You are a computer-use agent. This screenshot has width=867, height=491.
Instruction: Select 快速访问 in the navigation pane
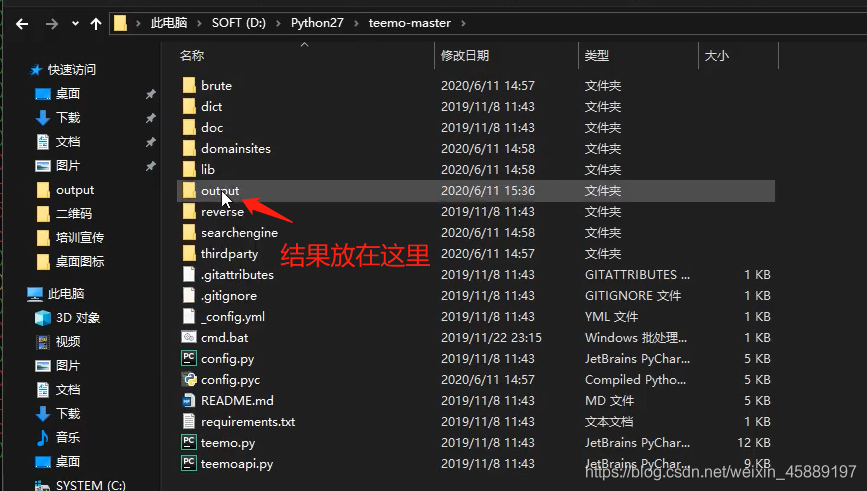[x=71, y=70]
